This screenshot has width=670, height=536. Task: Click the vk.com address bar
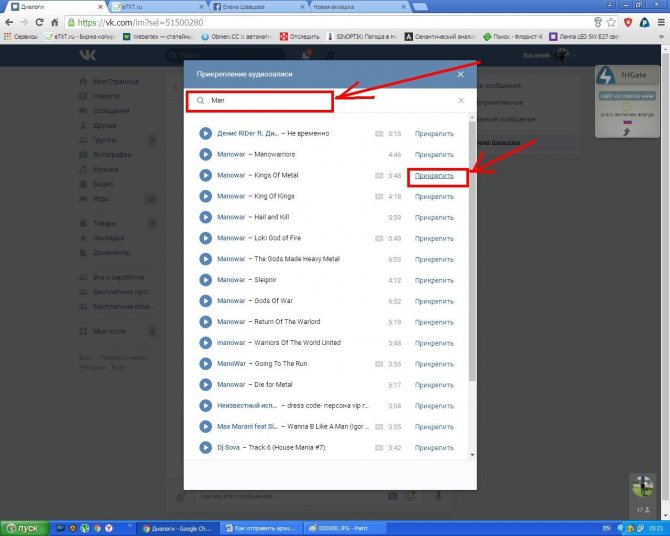pyautogui.click(x=329, y=23)
